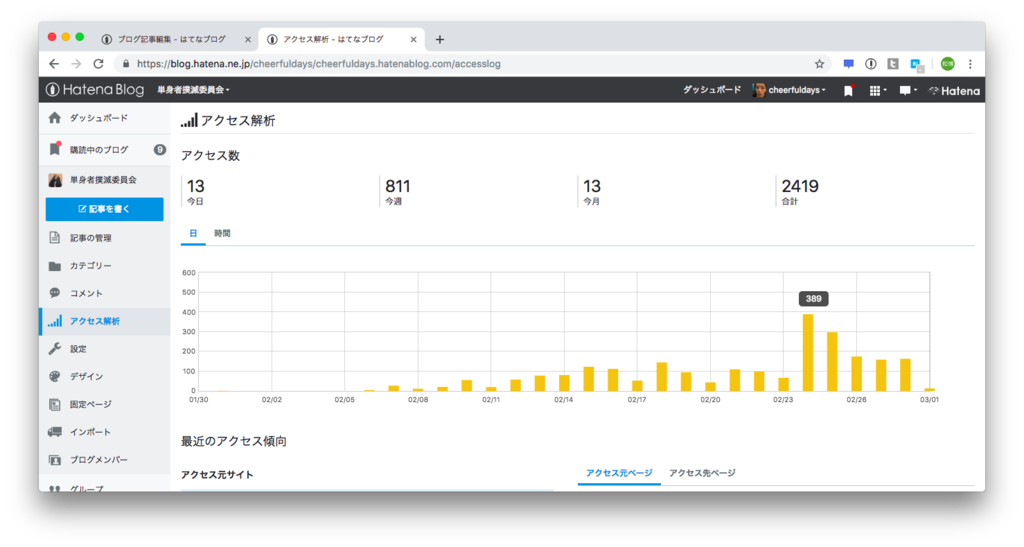The image size is (1024, 547).
Task: Select the アクセス解析 browser tab
Action: coord(333,40)
